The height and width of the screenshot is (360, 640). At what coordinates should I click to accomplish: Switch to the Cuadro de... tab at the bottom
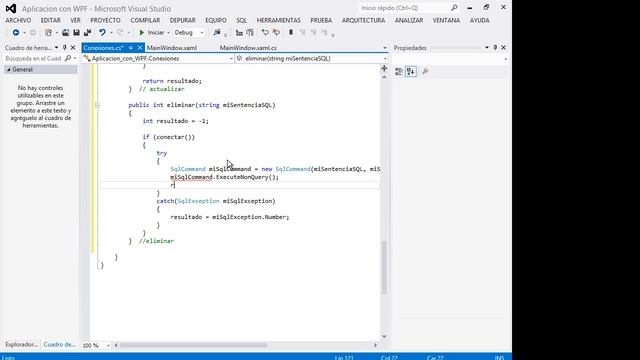point(59,344)
